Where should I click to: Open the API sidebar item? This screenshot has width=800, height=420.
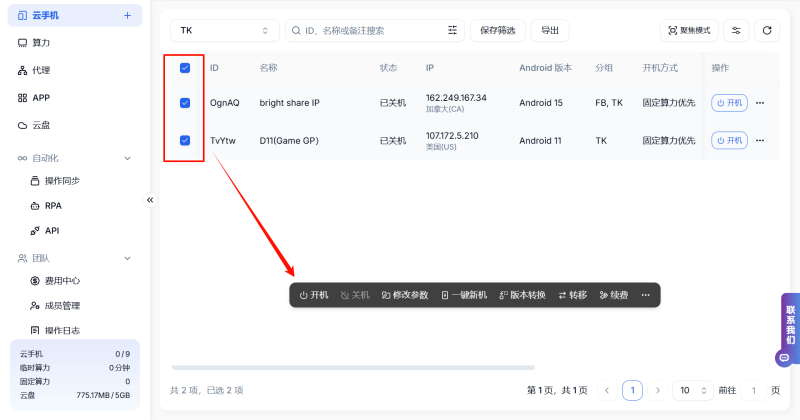[45, 231]
